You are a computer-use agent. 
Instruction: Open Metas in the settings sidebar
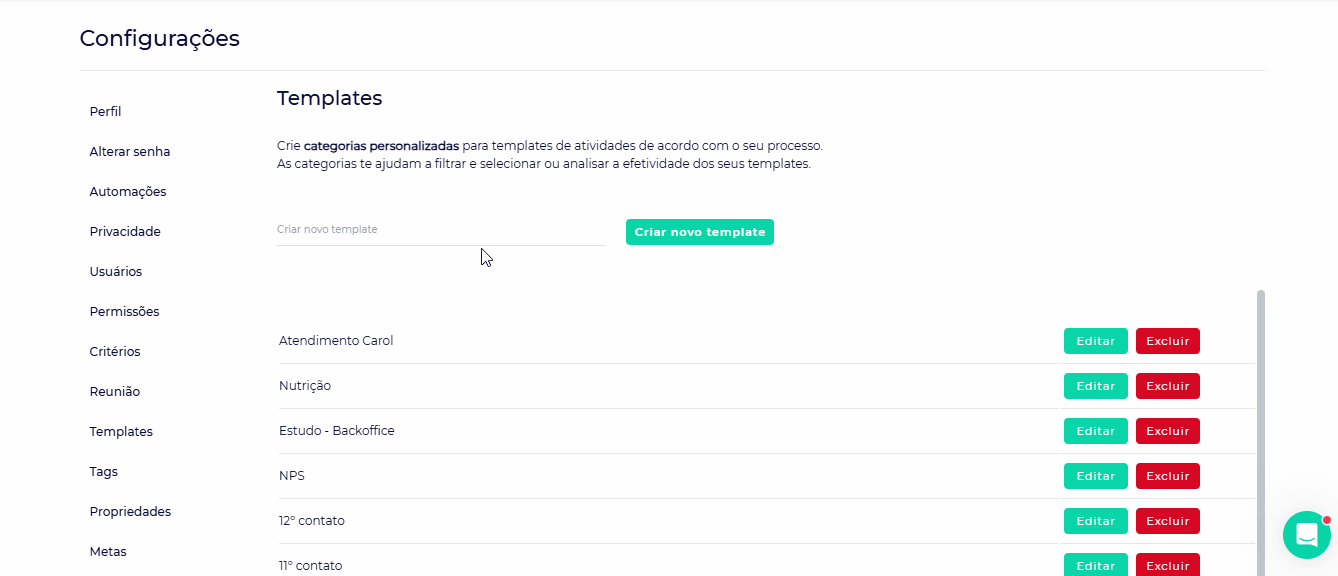click(108, 552)
